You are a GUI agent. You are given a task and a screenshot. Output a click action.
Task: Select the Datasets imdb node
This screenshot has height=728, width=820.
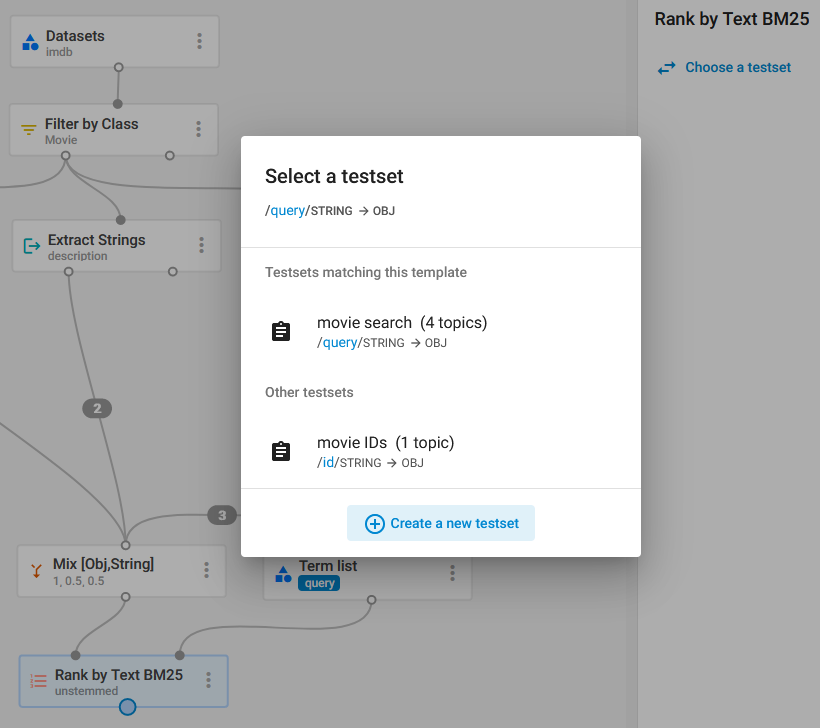click(115, 42)
